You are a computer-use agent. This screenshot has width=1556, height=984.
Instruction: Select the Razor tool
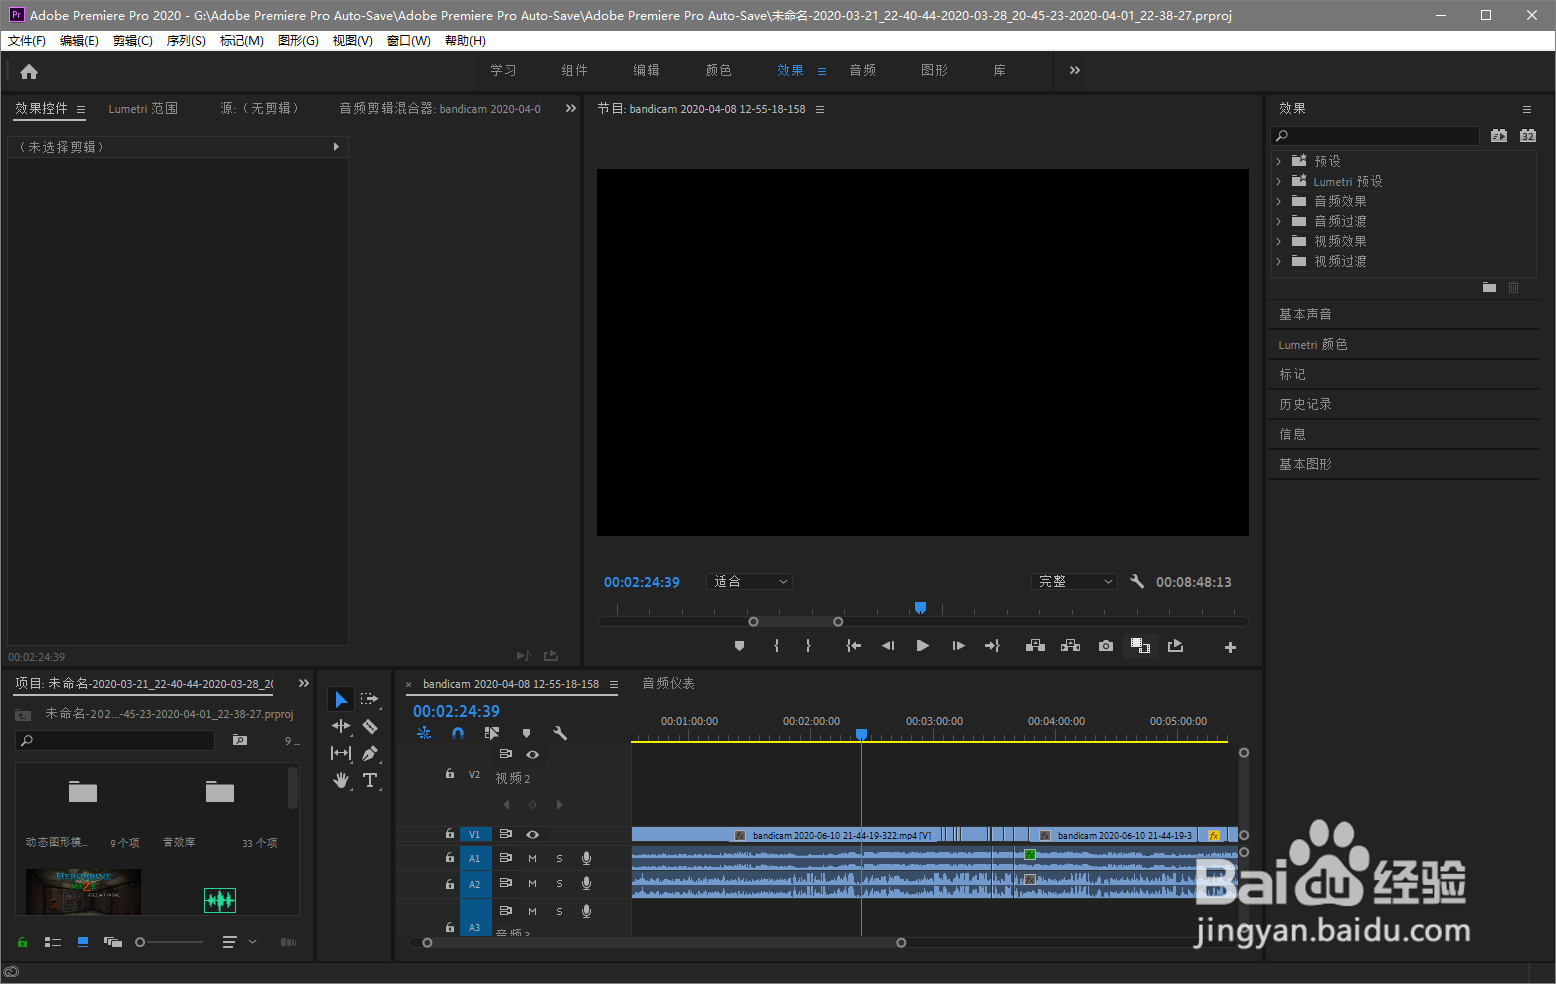tap(370, 726)
